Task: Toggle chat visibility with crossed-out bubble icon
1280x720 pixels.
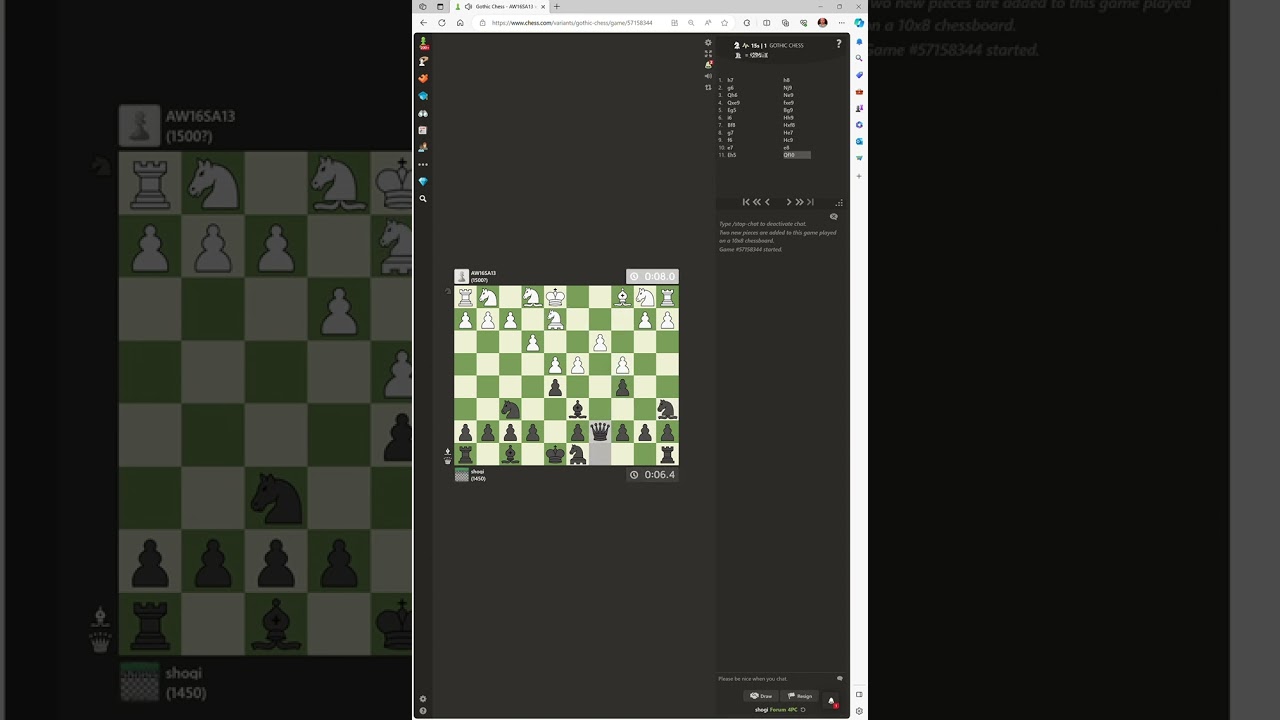Action: point(834,216)
